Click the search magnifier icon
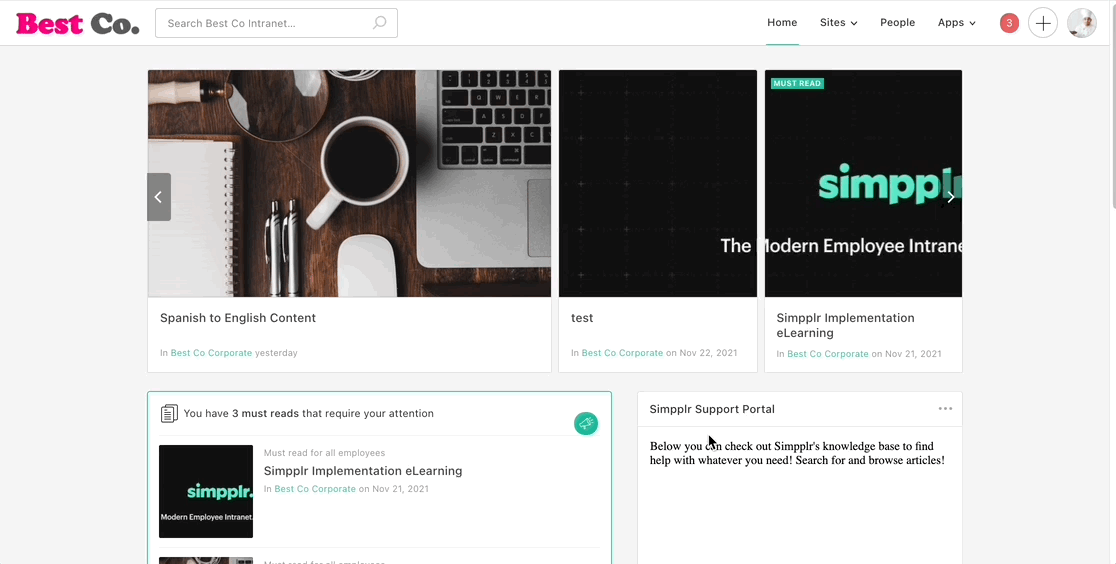The height and width of the screenshot is (564, 1116). (x=380, y=23)
